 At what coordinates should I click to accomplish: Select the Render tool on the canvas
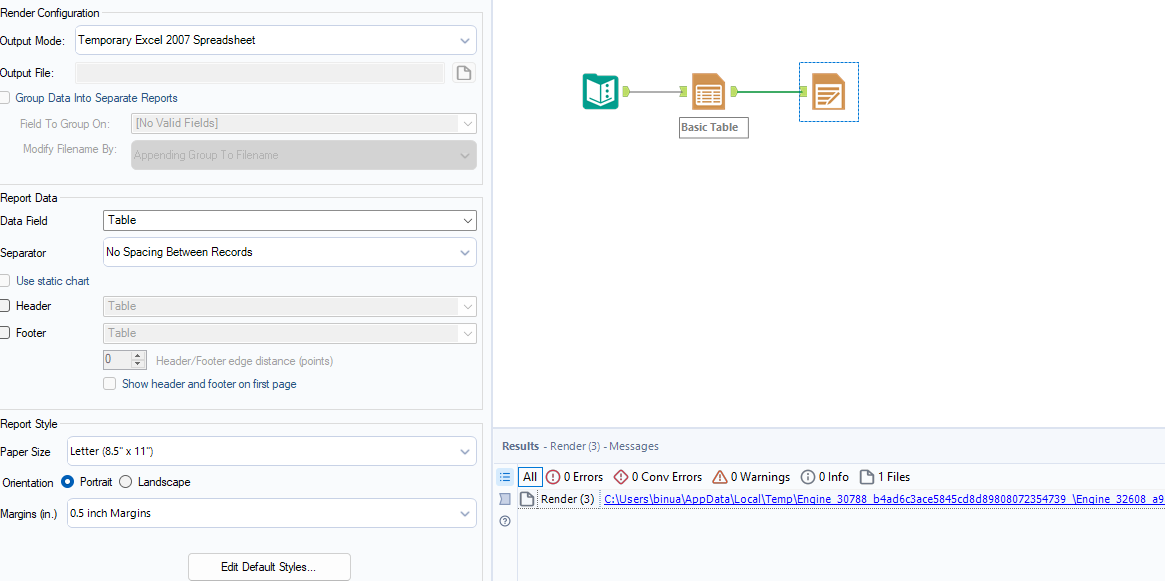tap(828, 91)
